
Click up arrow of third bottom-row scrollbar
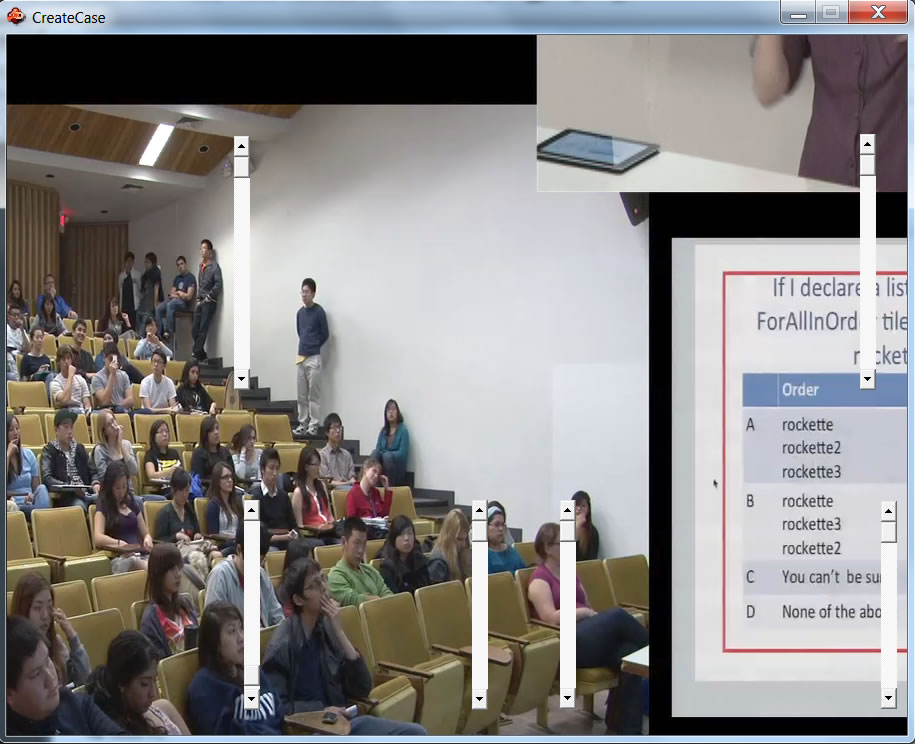[567, 510]
